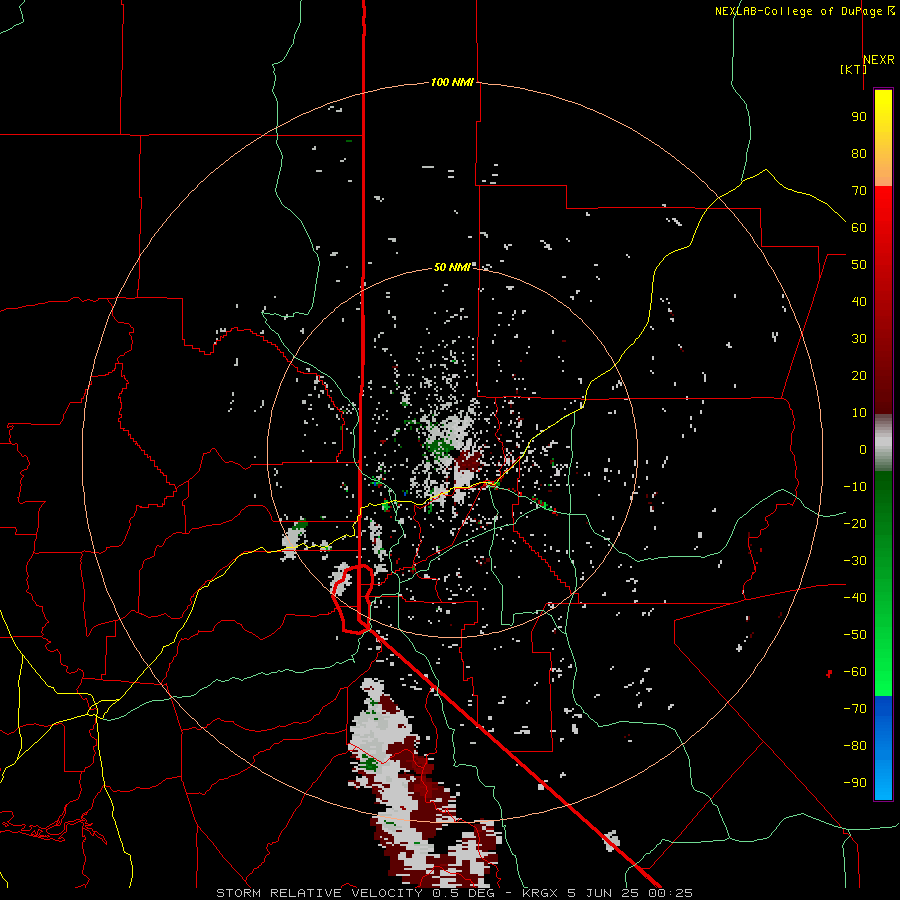Select the -10 value on velocity scale
Screen dimensions: 900x900
855,487
